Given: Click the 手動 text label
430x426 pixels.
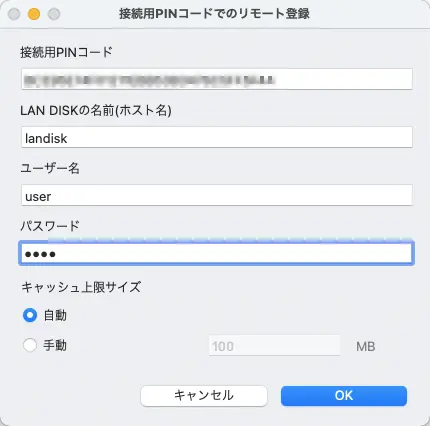Looking at the screenshot, I should point(55,345).
